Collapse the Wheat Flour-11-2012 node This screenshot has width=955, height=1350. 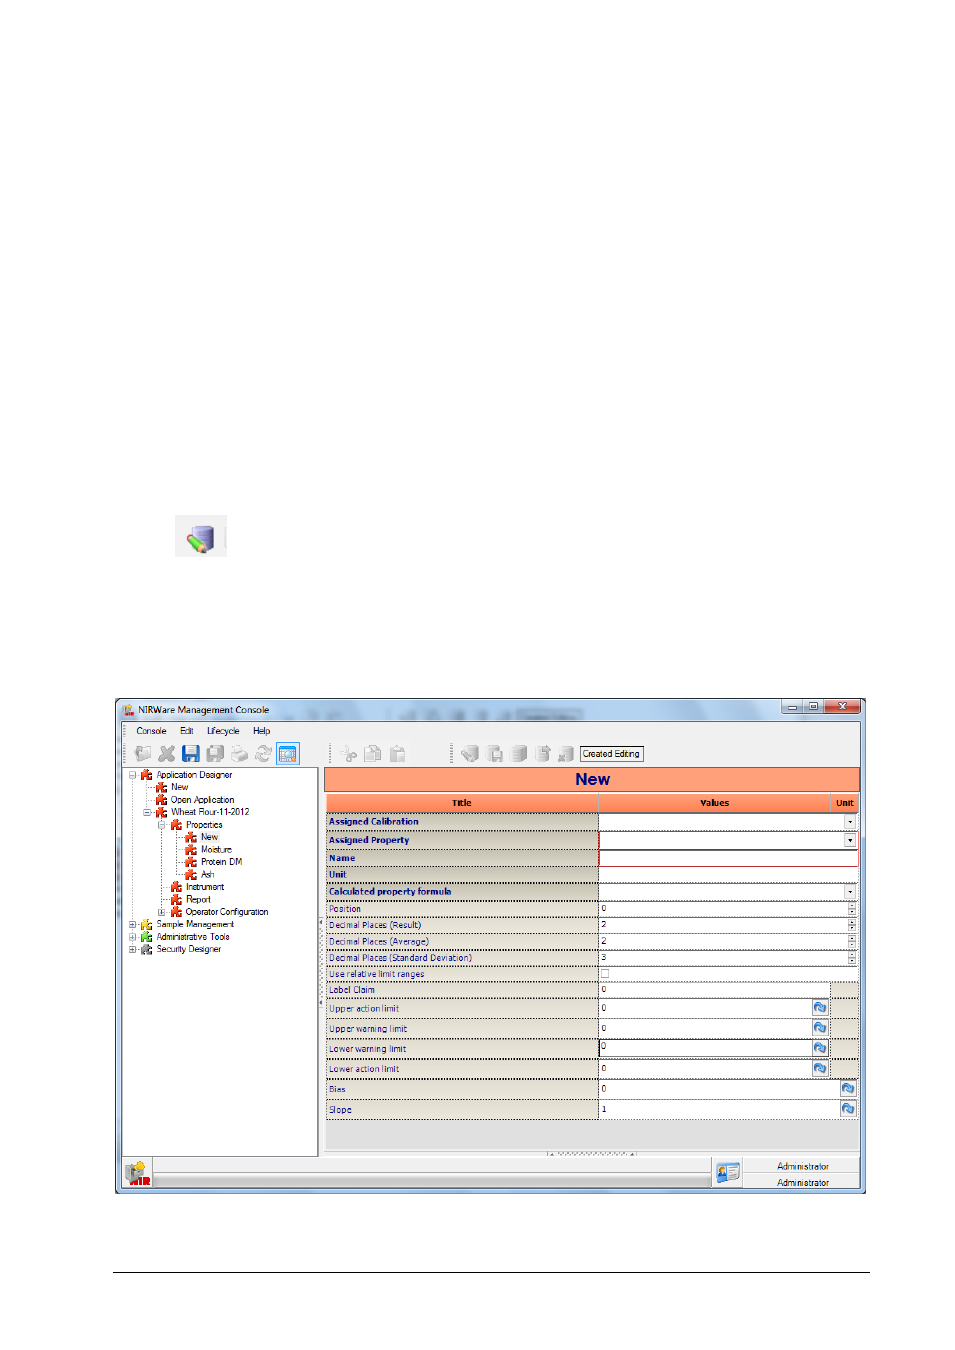[x=147, y=812]
